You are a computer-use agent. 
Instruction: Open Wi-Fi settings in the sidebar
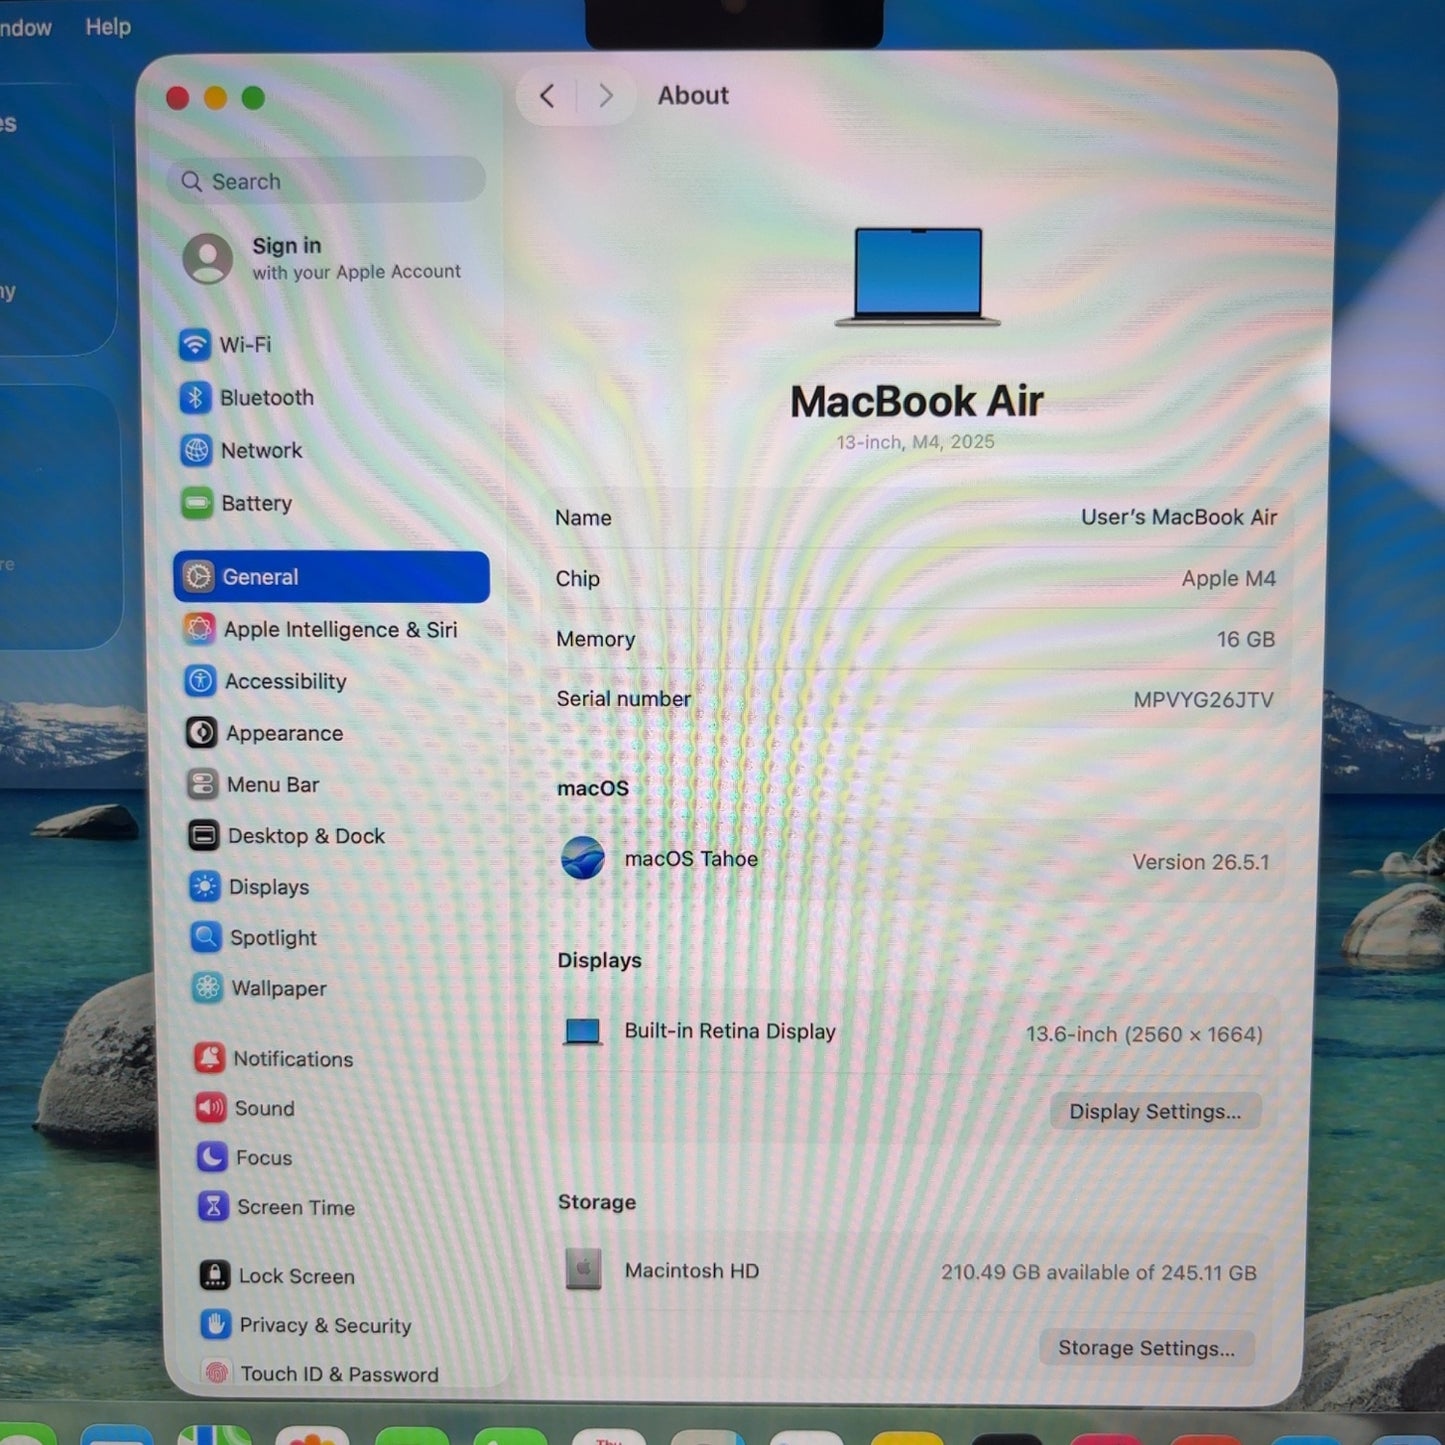330,345
